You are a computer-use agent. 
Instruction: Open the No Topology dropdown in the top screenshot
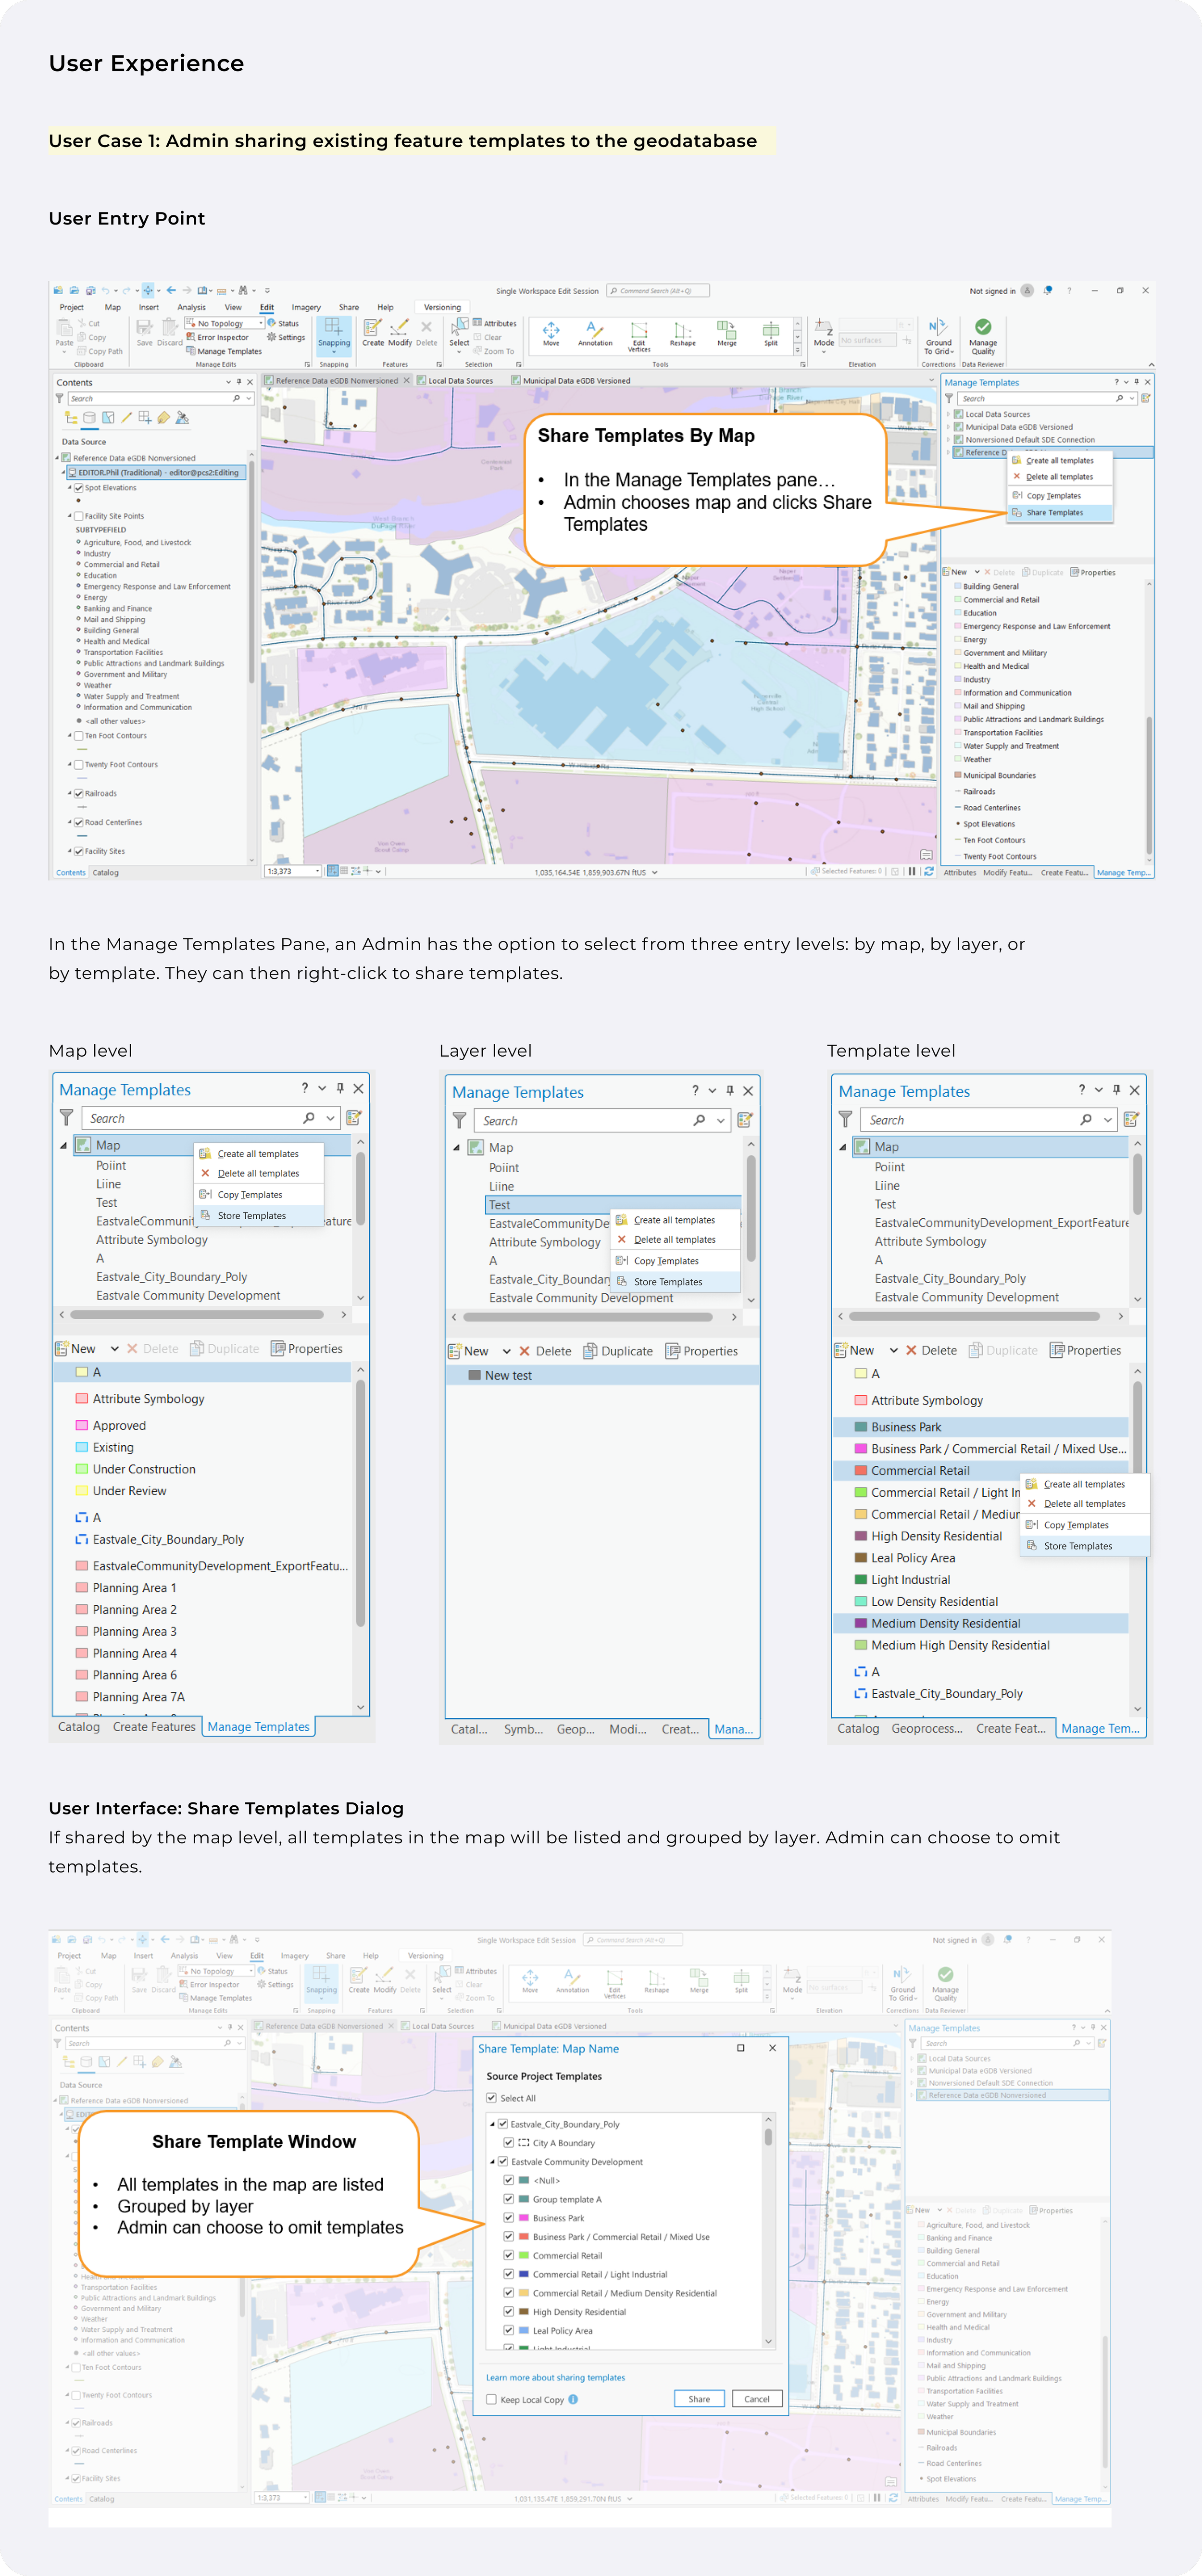coord(225,323)
